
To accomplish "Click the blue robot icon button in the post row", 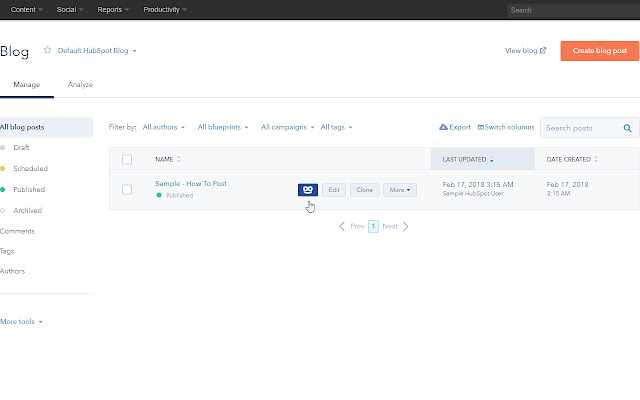I will [x=308, y=190].
